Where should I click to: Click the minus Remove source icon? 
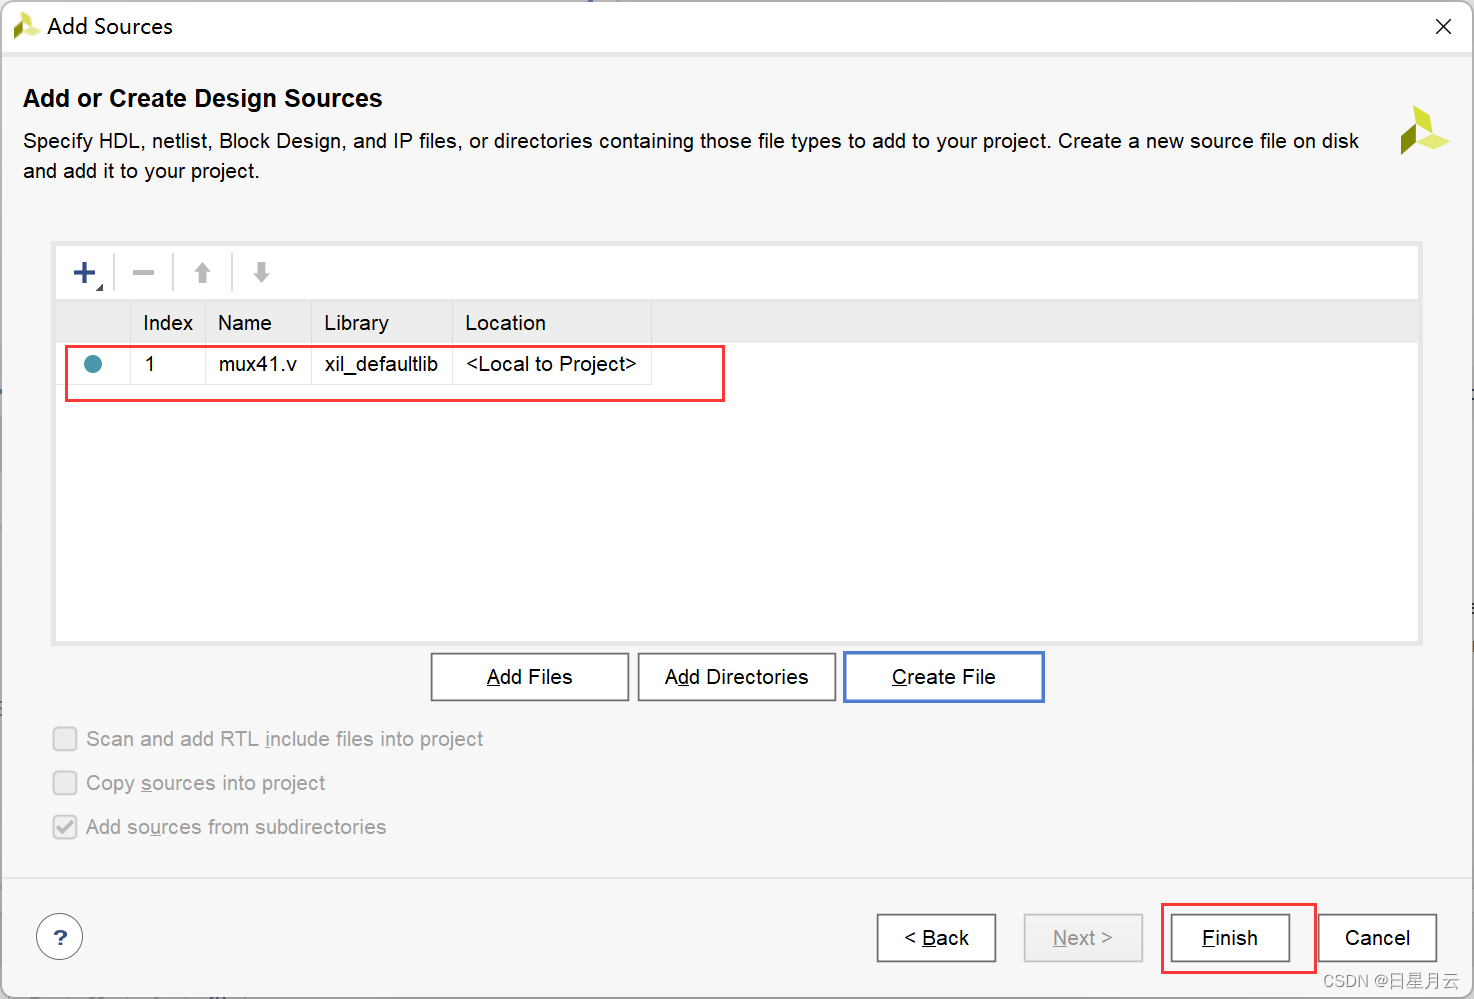point(144,272)
